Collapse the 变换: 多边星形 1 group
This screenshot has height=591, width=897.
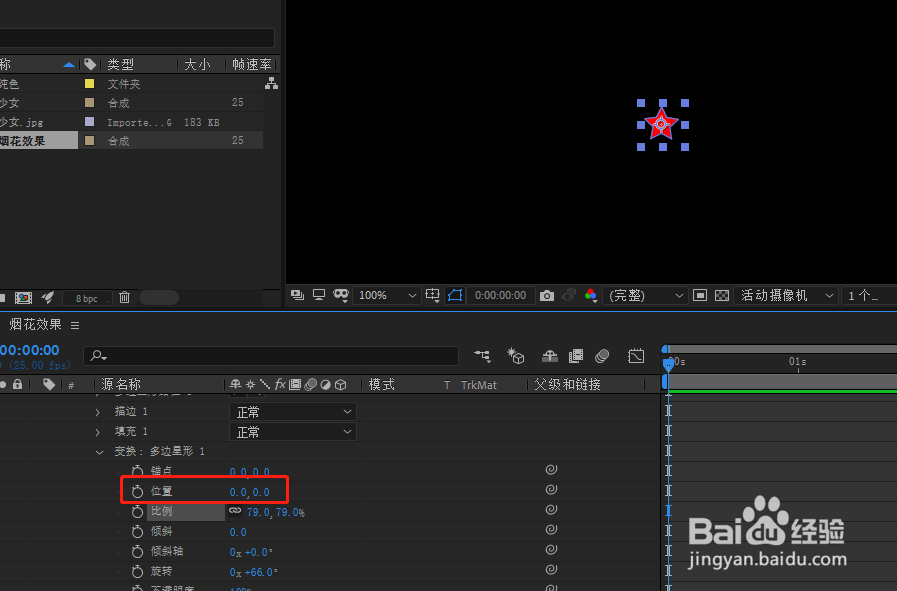click(100, 452)
